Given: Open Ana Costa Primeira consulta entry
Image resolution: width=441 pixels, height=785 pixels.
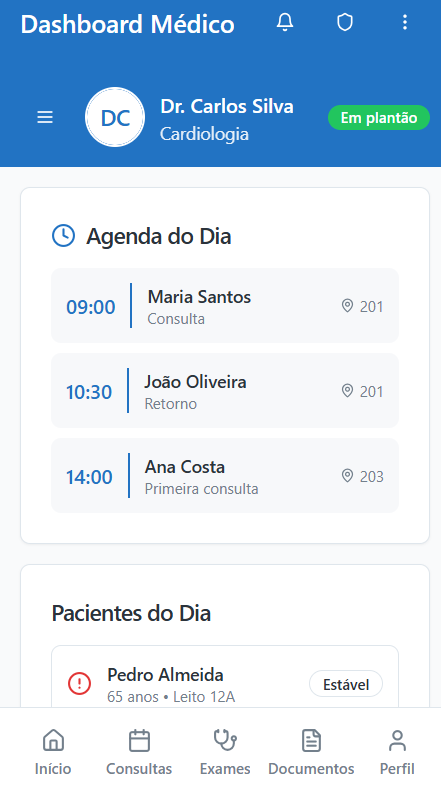Looking at the screenshot, I should coord(225,476).
